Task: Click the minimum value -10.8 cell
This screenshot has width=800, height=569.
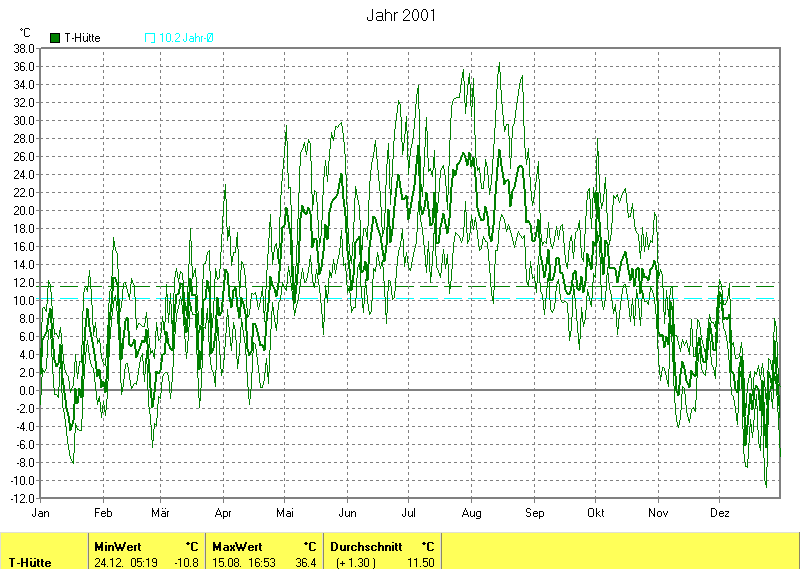Action: (187, 562)
